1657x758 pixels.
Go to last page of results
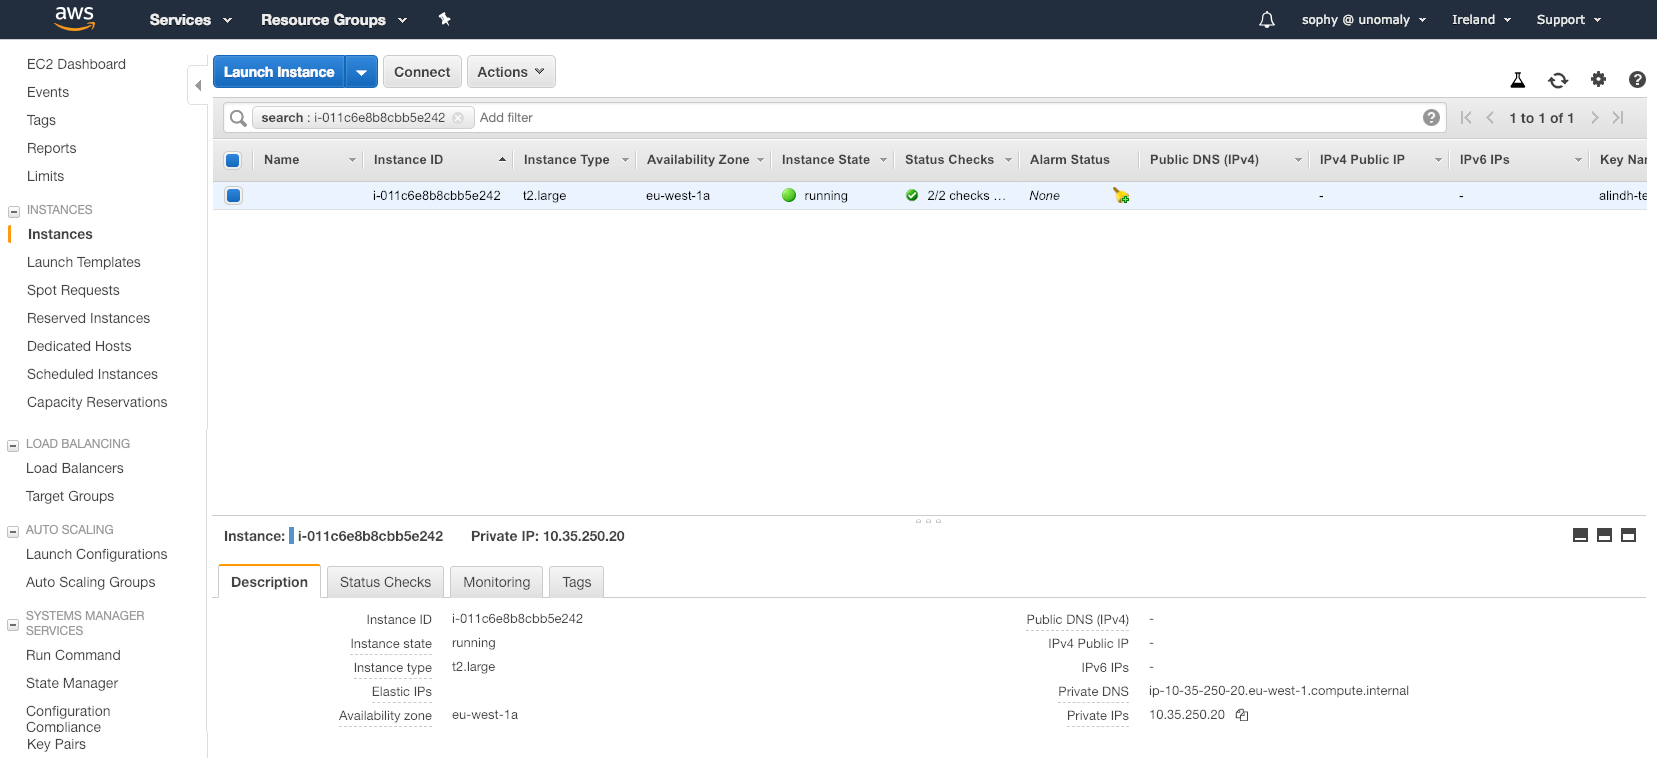coord(1618,118)
